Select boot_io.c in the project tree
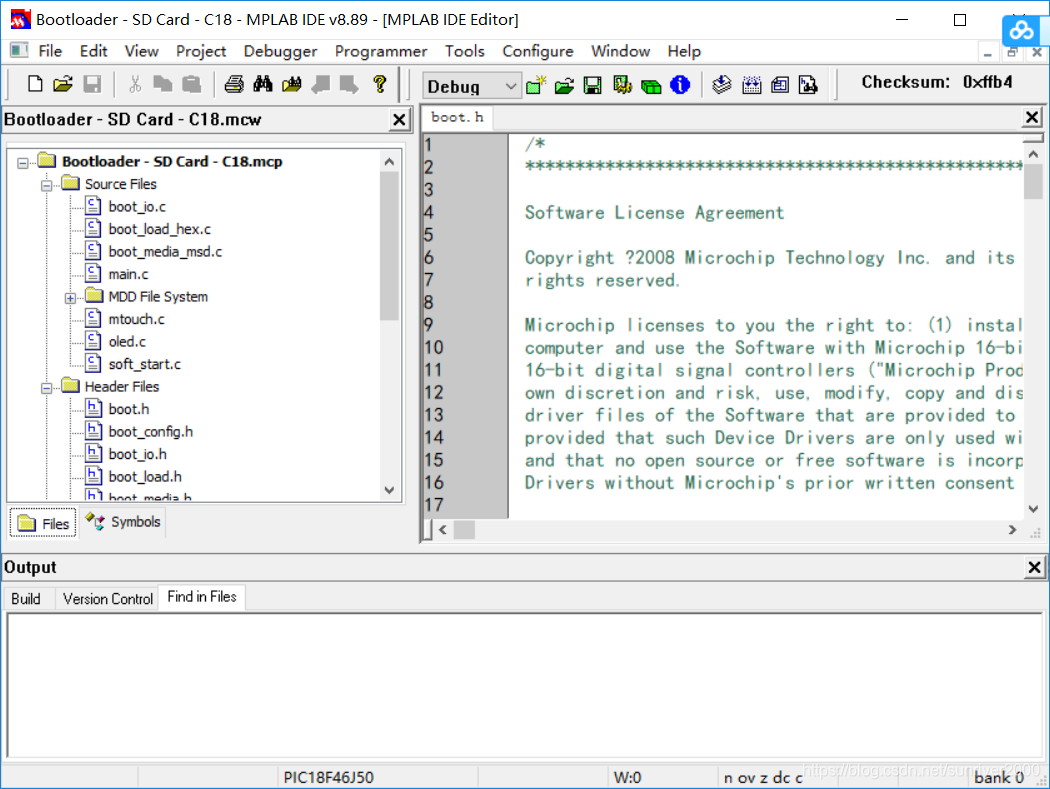The height and width of the screenshot is (789, 1050). pos(137,207)
